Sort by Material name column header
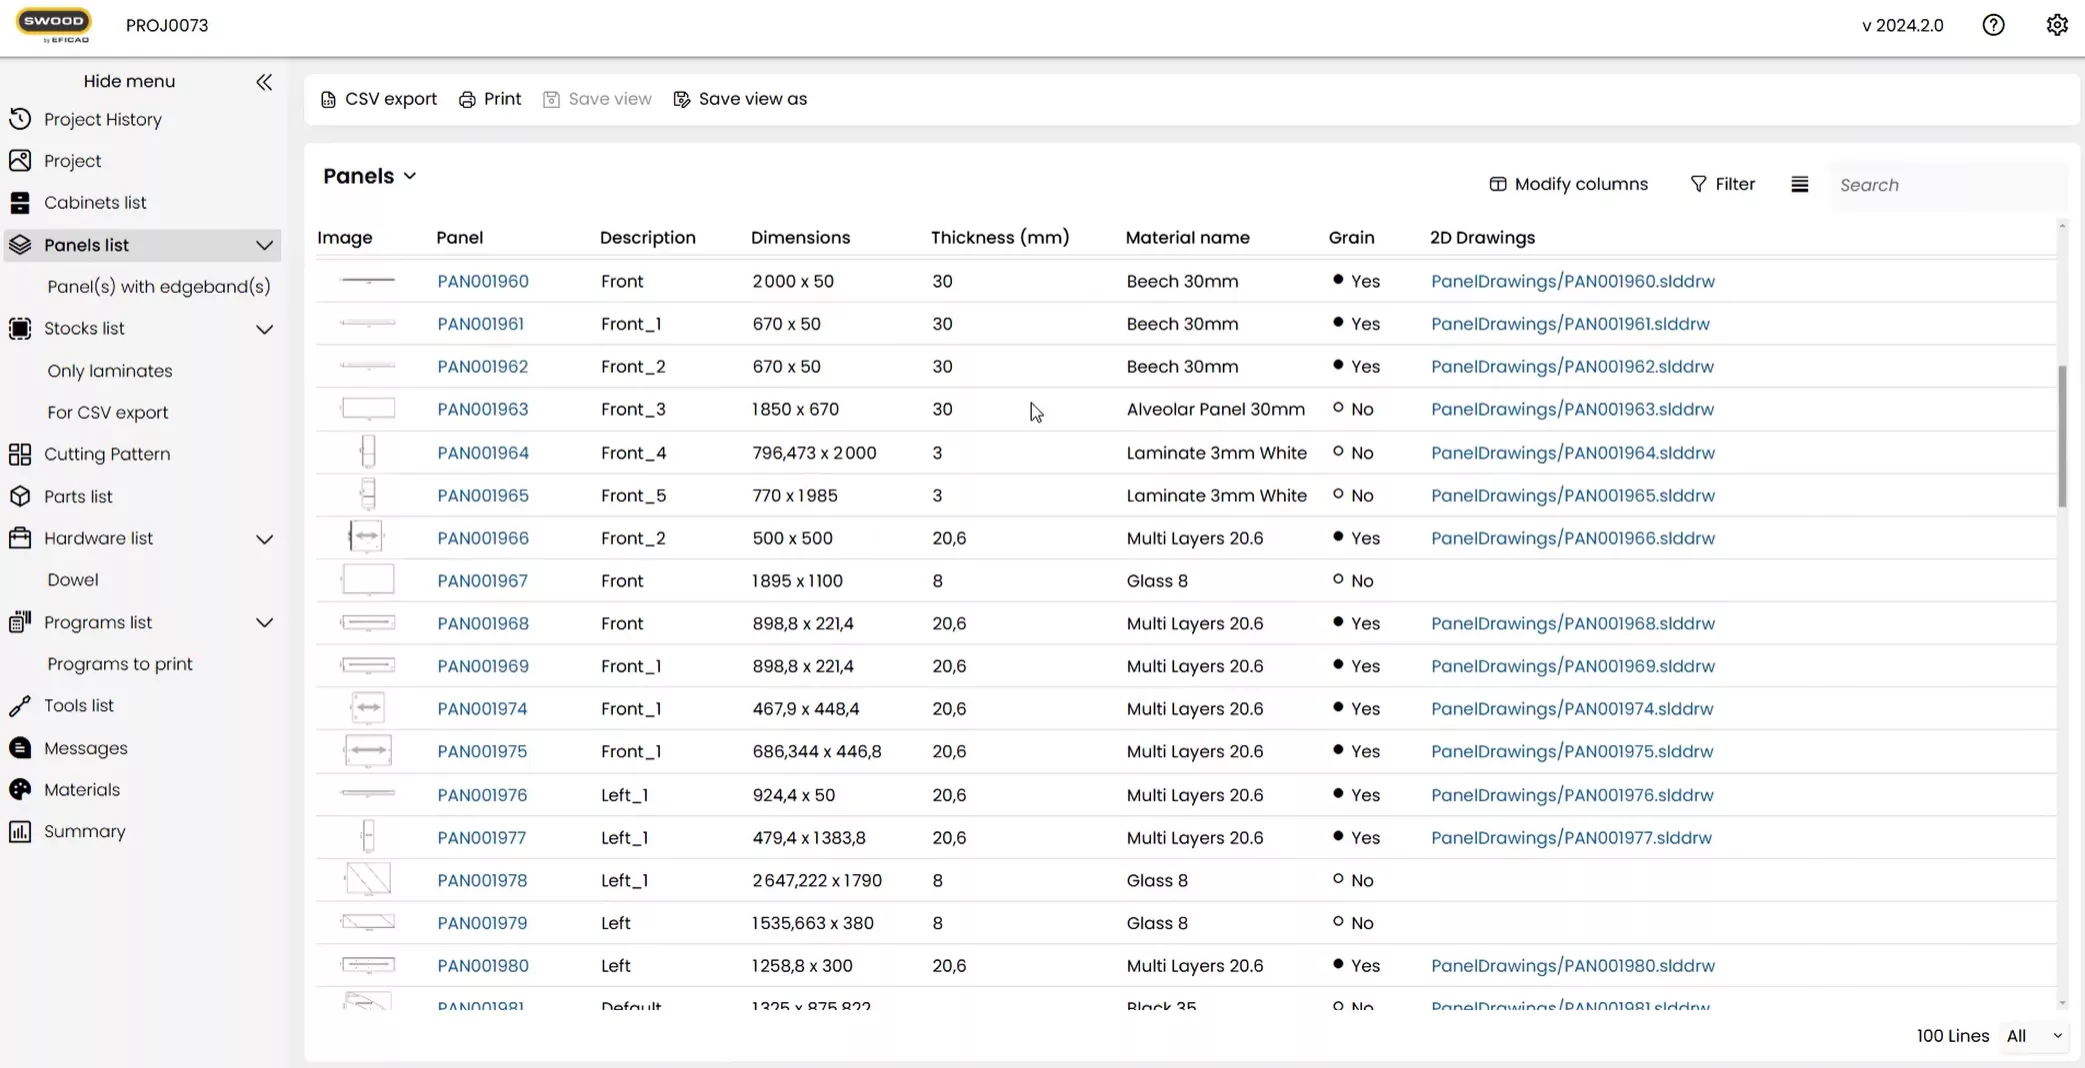 [x=1187, y=238]
